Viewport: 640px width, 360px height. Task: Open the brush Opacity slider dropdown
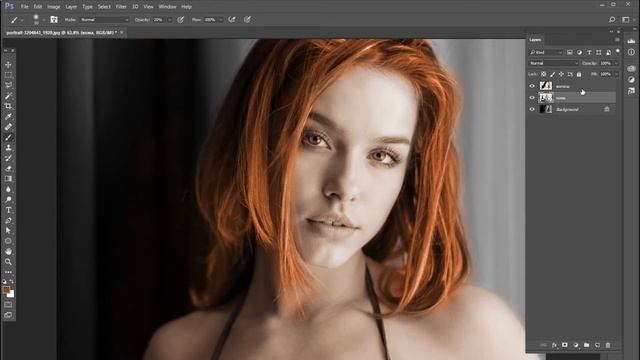click(x=170, y=20)
